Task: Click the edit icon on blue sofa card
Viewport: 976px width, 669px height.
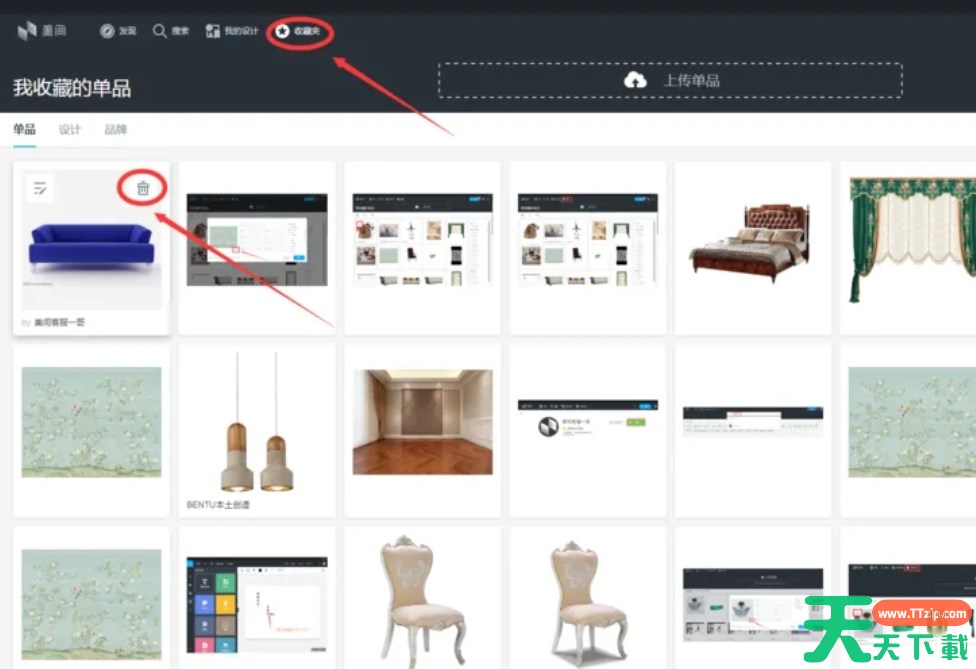Action: tap(40, 188)
